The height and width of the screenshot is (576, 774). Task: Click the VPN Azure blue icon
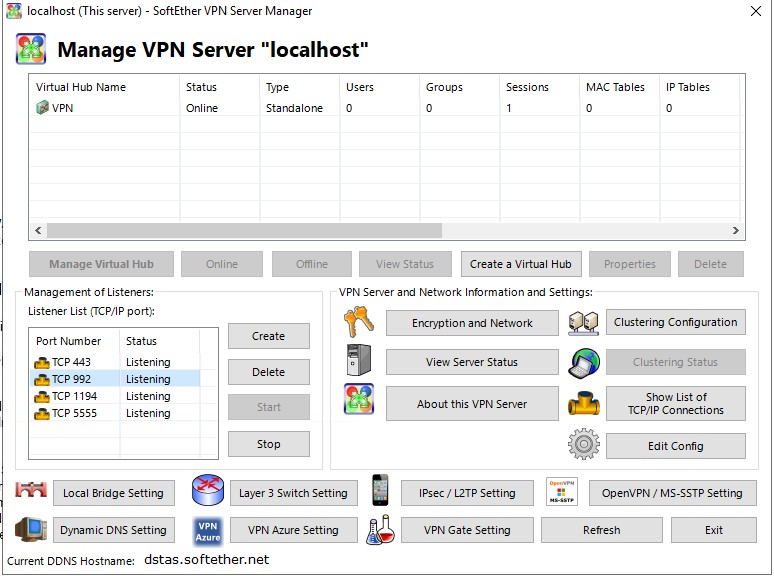tap(207, 530)
